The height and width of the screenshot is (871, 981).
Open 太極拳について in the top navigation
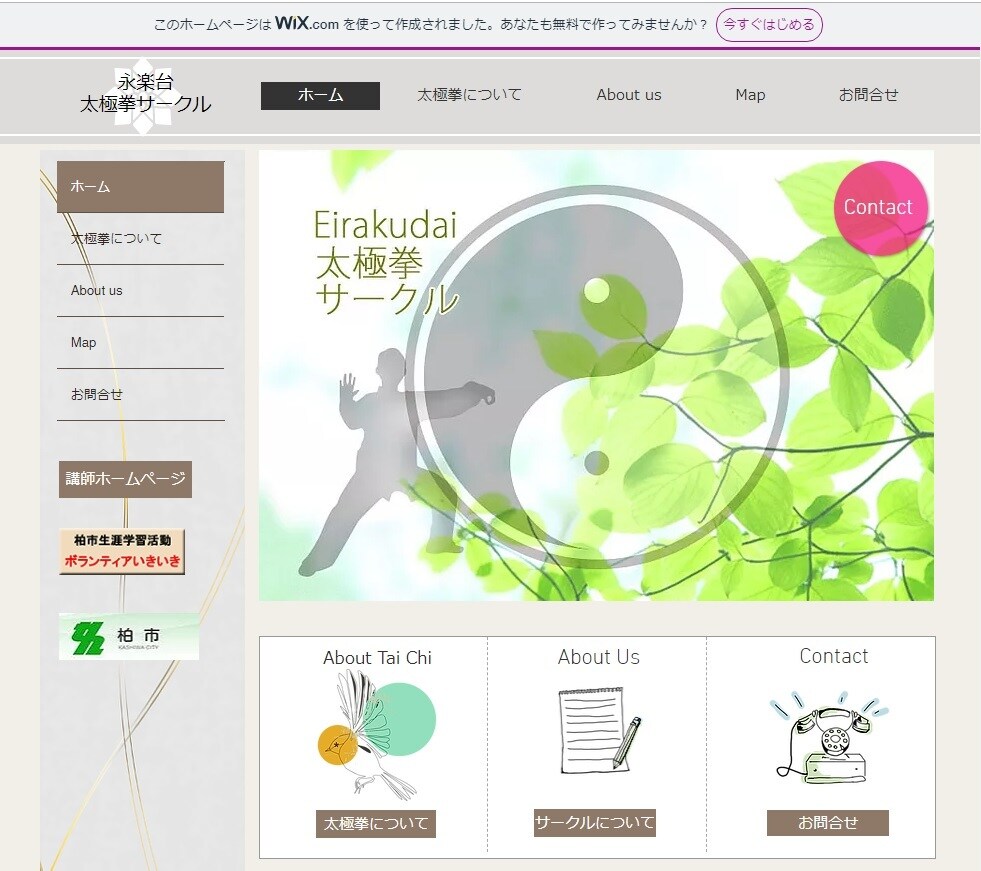[x=469, y=95]
